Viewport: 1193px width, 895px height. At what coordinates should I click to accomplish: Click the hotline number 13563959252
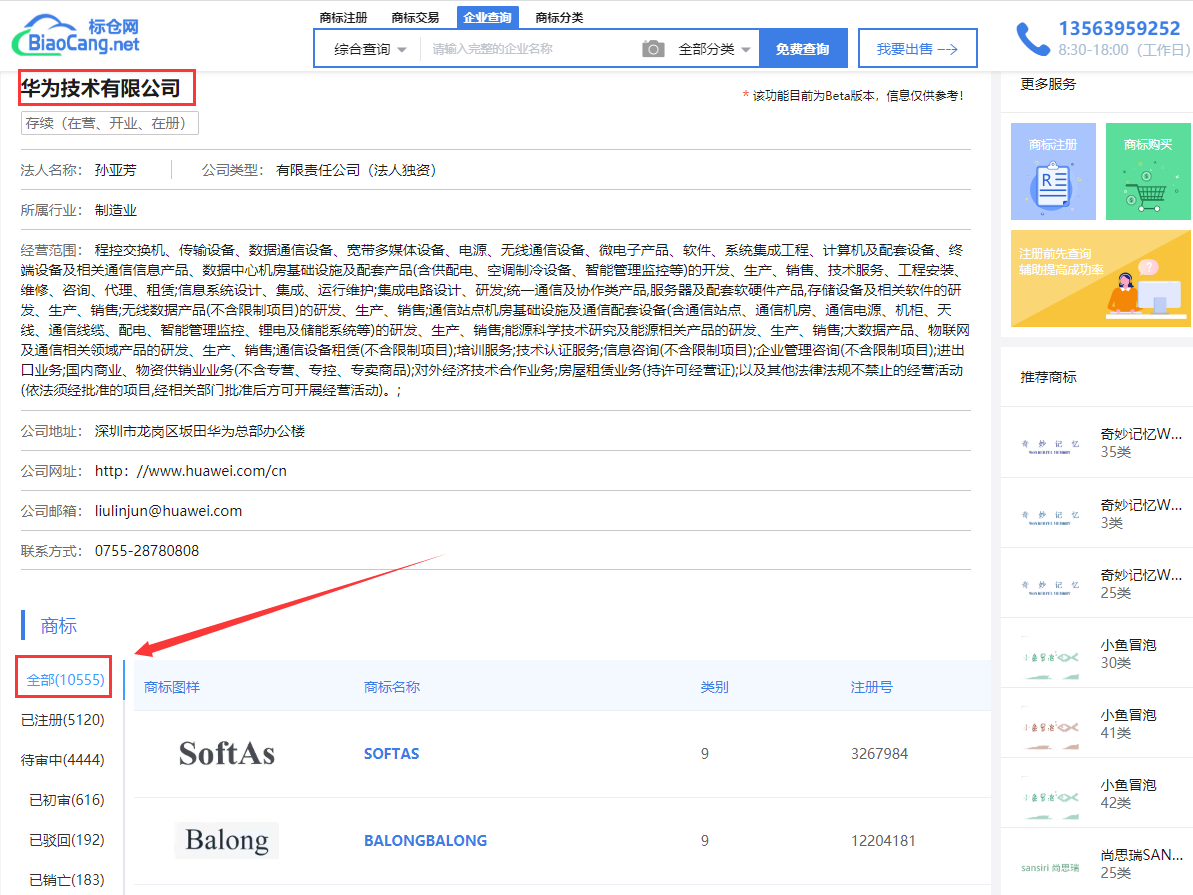[1119, 28]
